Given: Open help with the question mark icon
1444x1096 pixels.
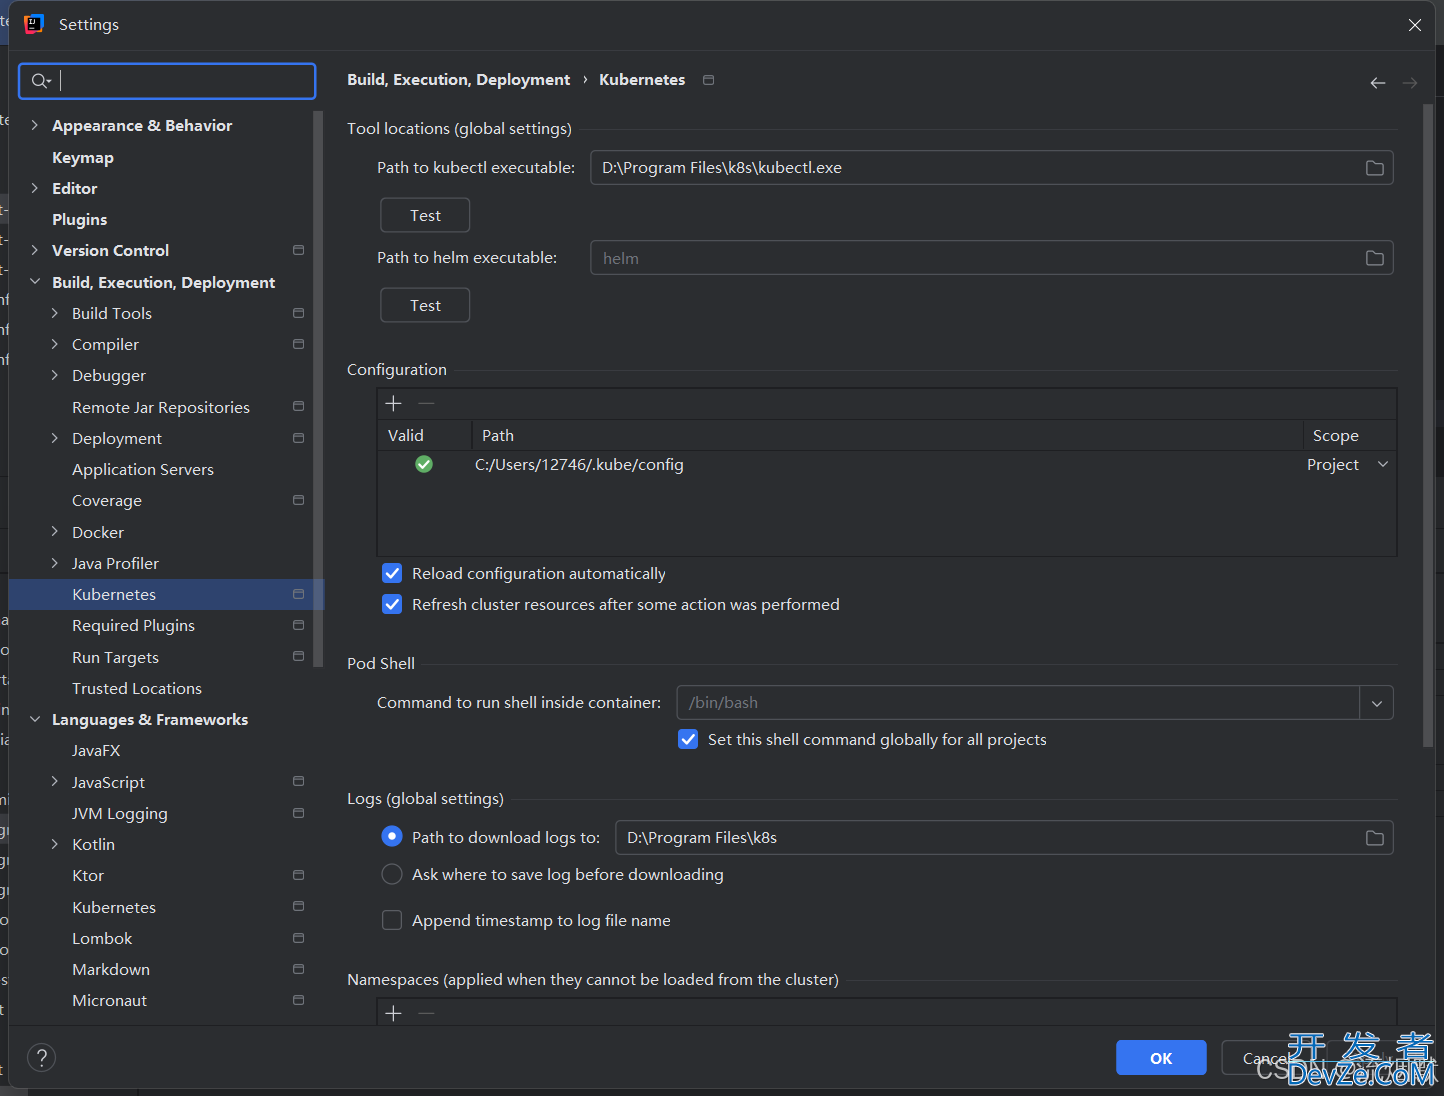Looking at the screenshot, I should [41, 1058].
